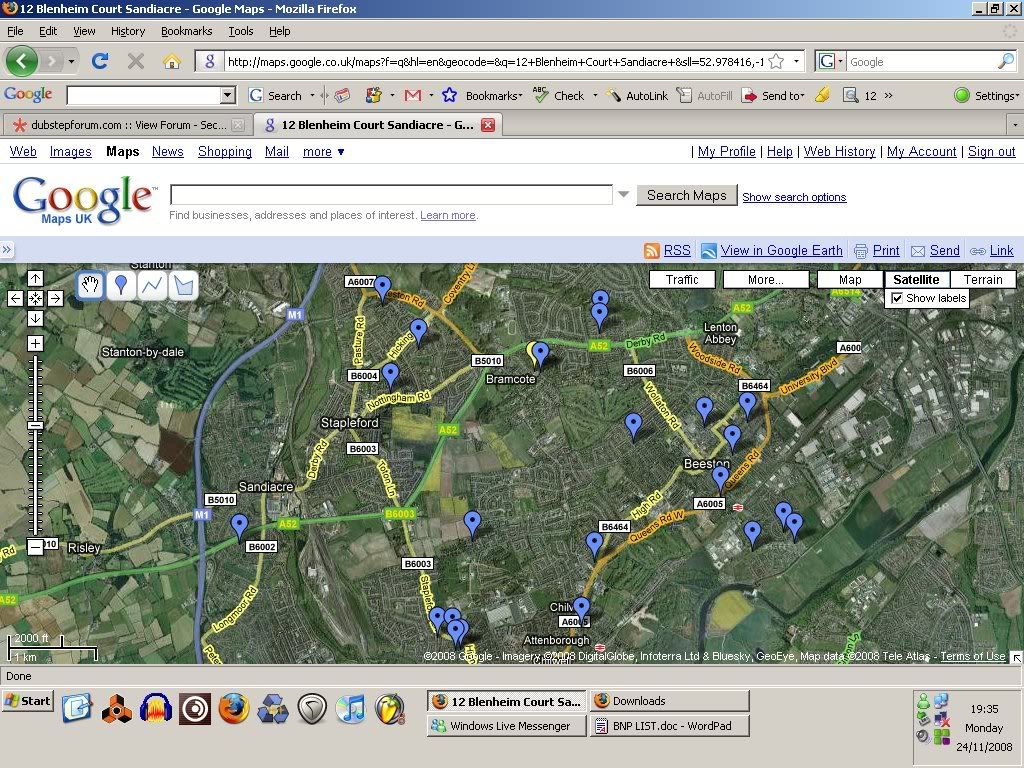Pan map right with arrow button
The image size is (1024, 768).
coord(56,298)
